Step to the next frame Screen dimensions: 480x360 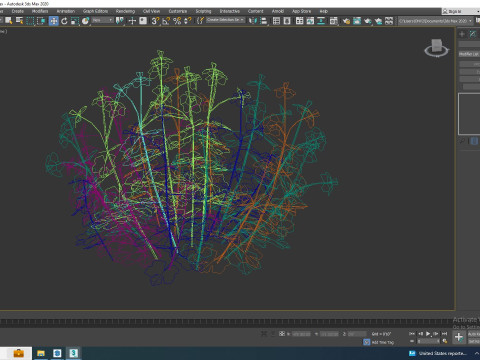coord(436,333)
